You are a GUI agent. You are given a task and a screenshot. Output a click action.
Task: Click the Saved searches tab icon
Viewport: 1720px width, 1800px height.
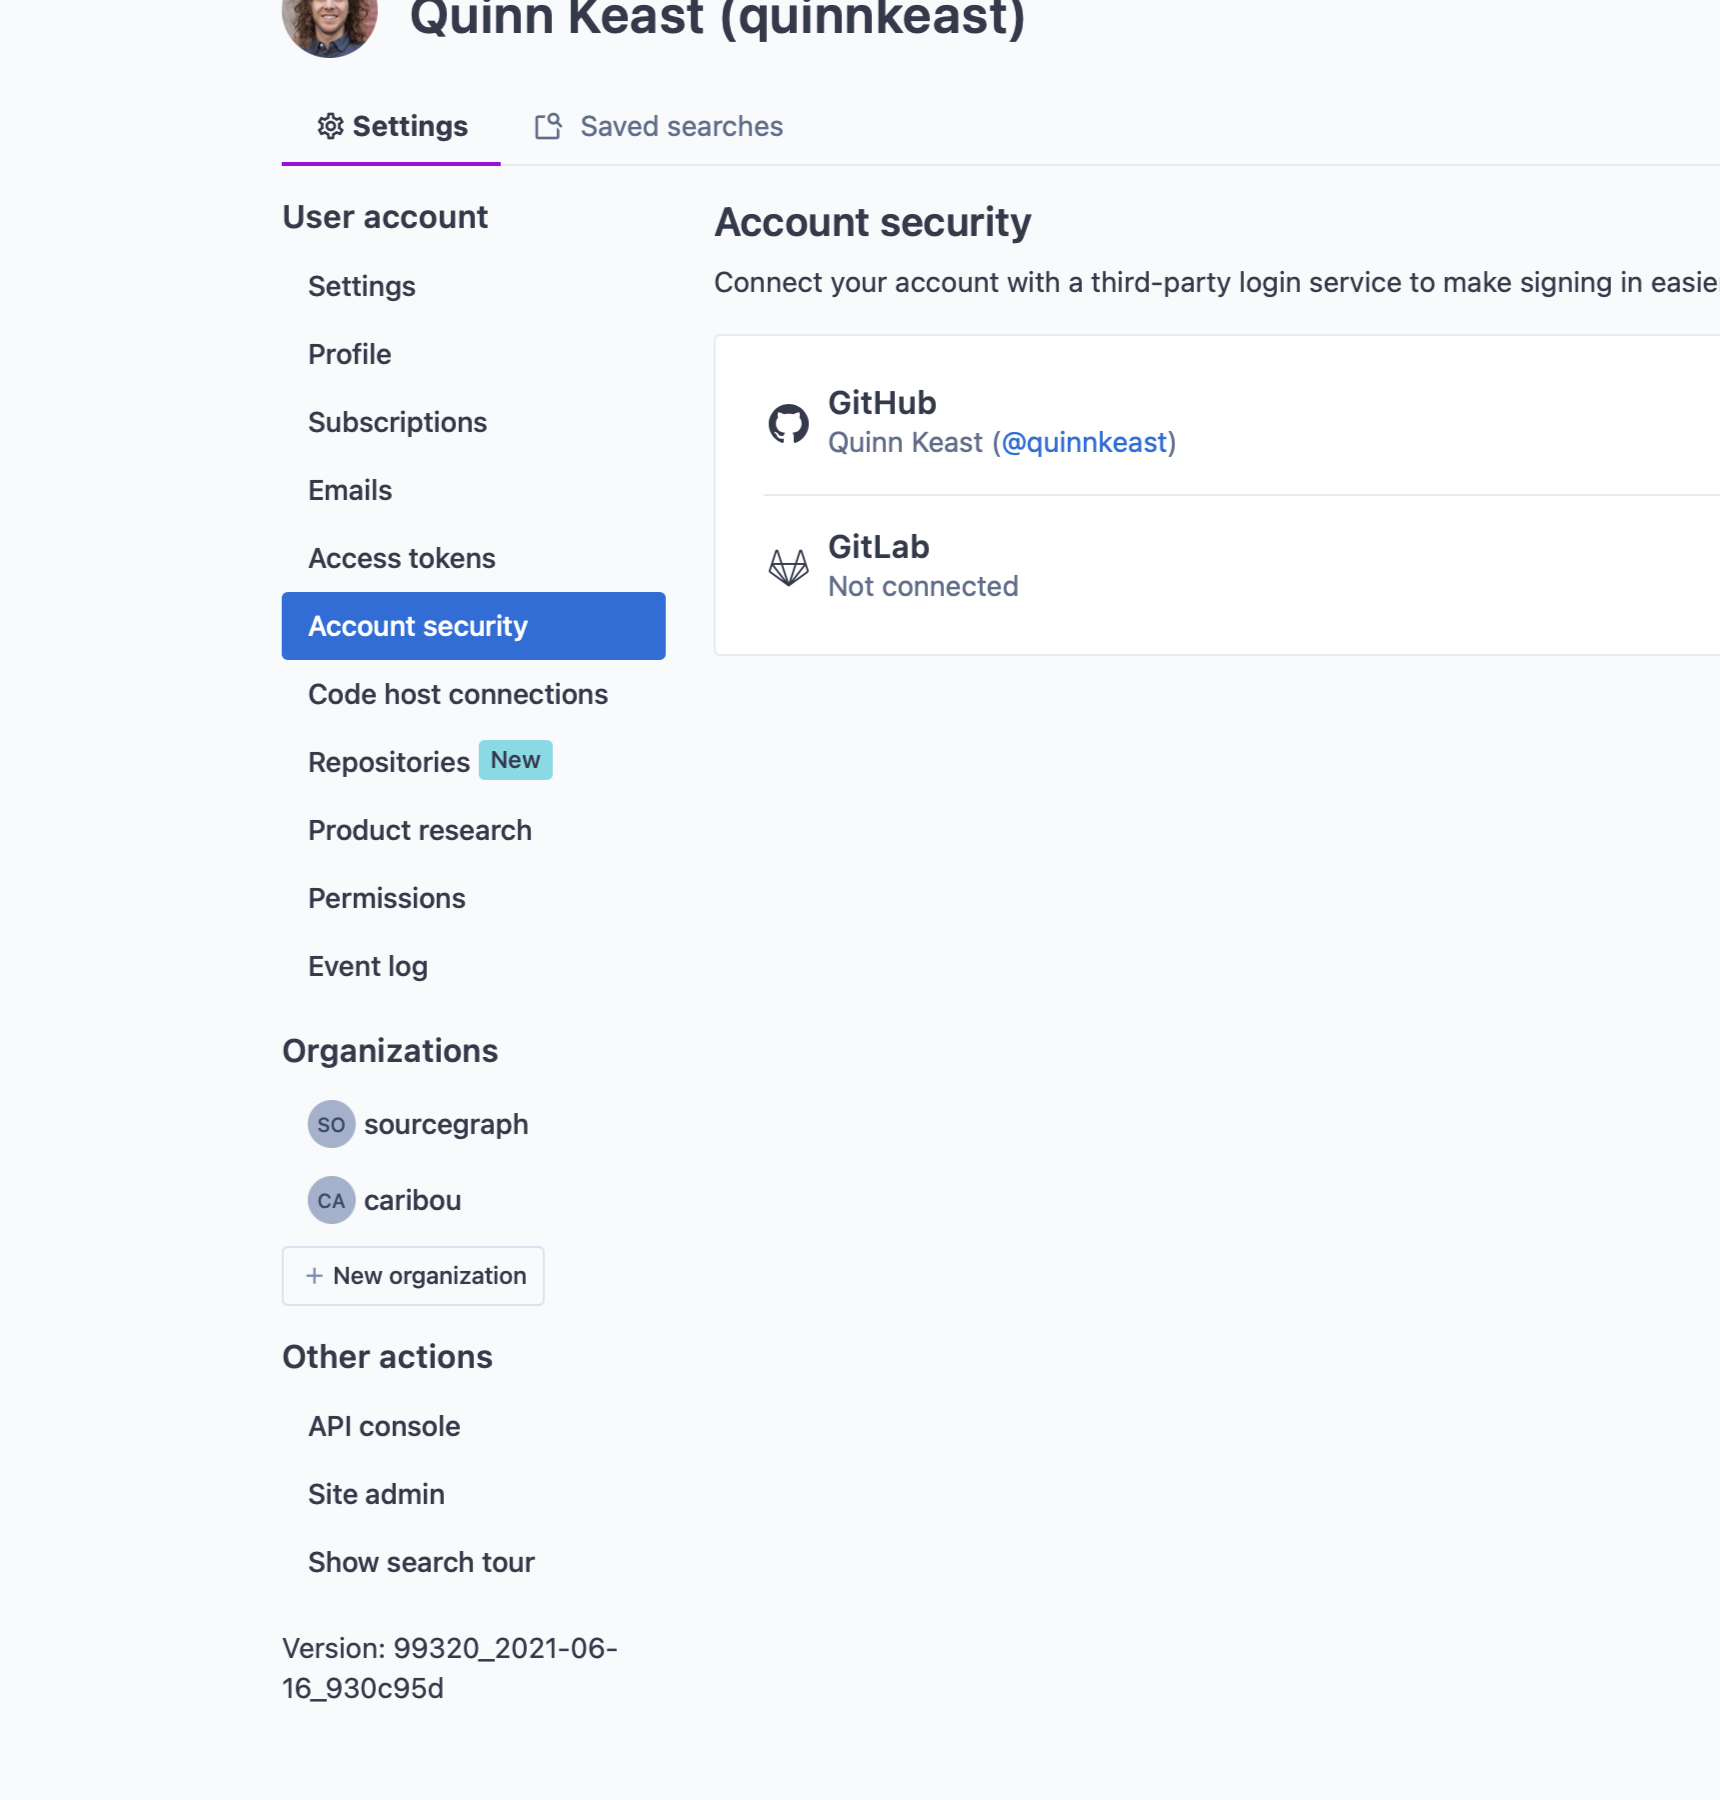(x=548, y=126)
